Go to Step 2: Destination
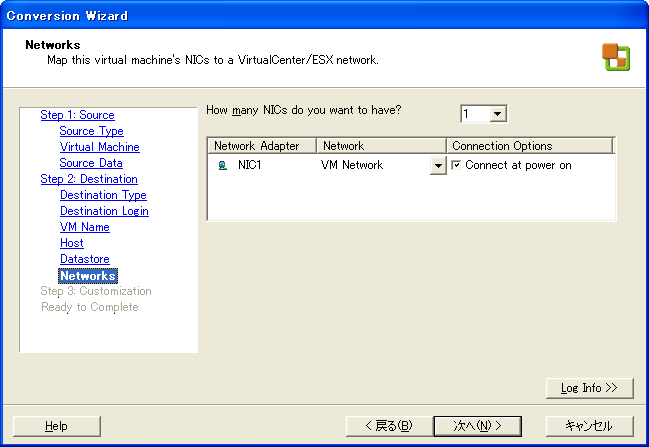Screen dimensions: 649x447 89,179
